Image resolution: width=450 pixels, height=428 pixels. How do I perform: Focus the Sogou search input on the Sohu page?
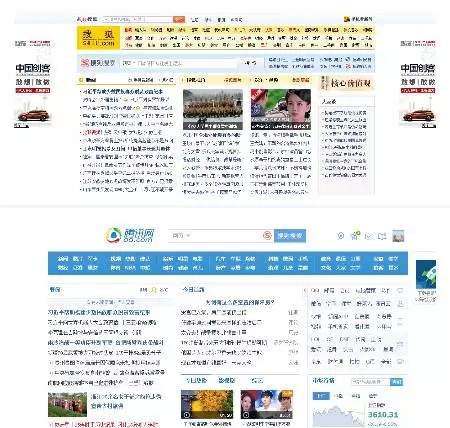(179, 63)
